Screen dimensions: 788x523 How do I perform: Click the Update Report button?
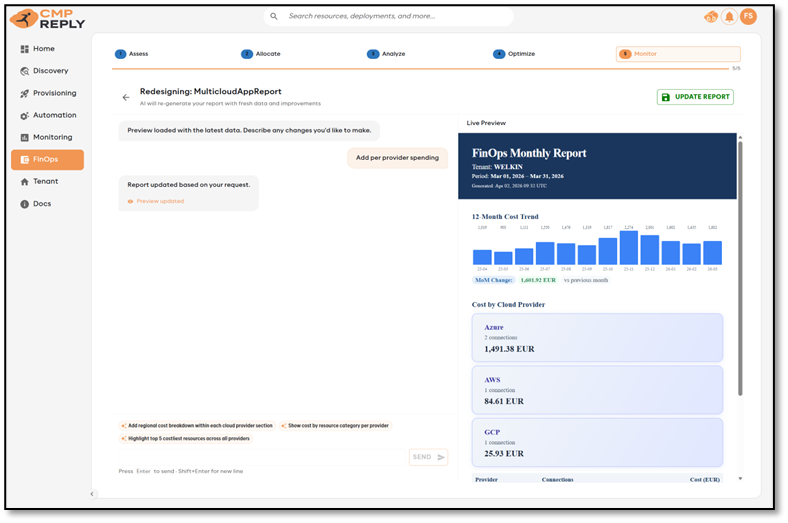tap(695, 97)
